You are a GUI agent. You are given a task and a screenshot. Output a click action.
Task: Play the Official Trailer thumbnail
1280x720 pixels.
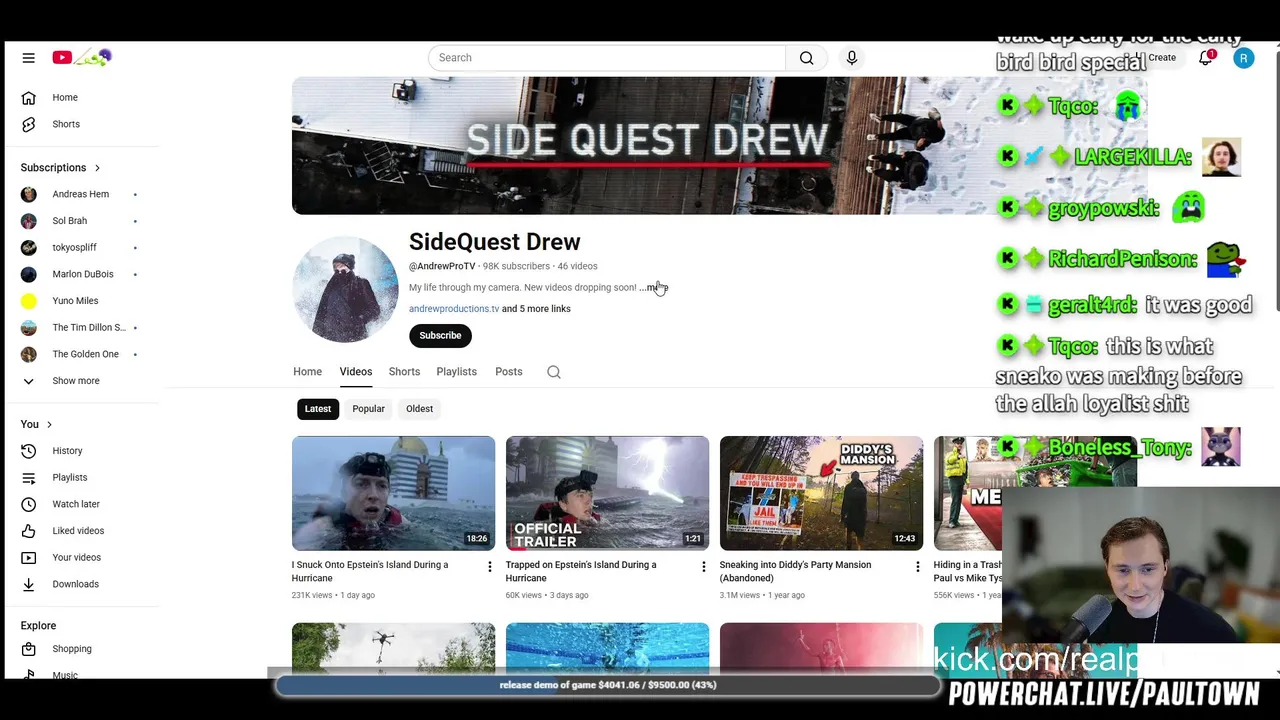click(607, 493)
